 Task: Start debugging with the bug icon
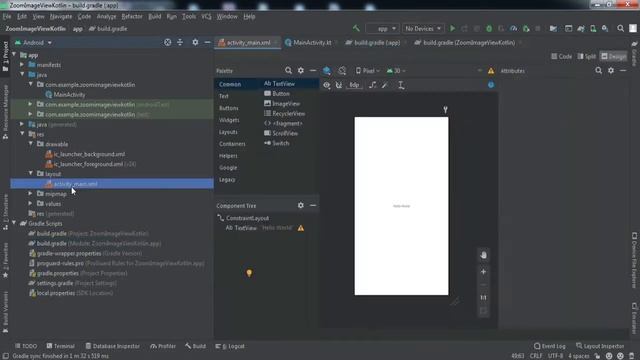click(489, 29)
